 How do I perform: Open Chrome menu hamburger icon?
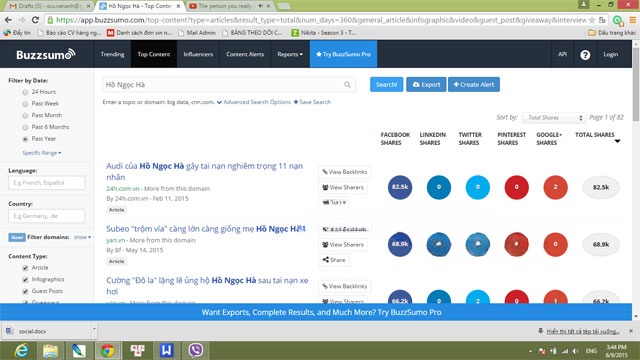tap(632, 20)
